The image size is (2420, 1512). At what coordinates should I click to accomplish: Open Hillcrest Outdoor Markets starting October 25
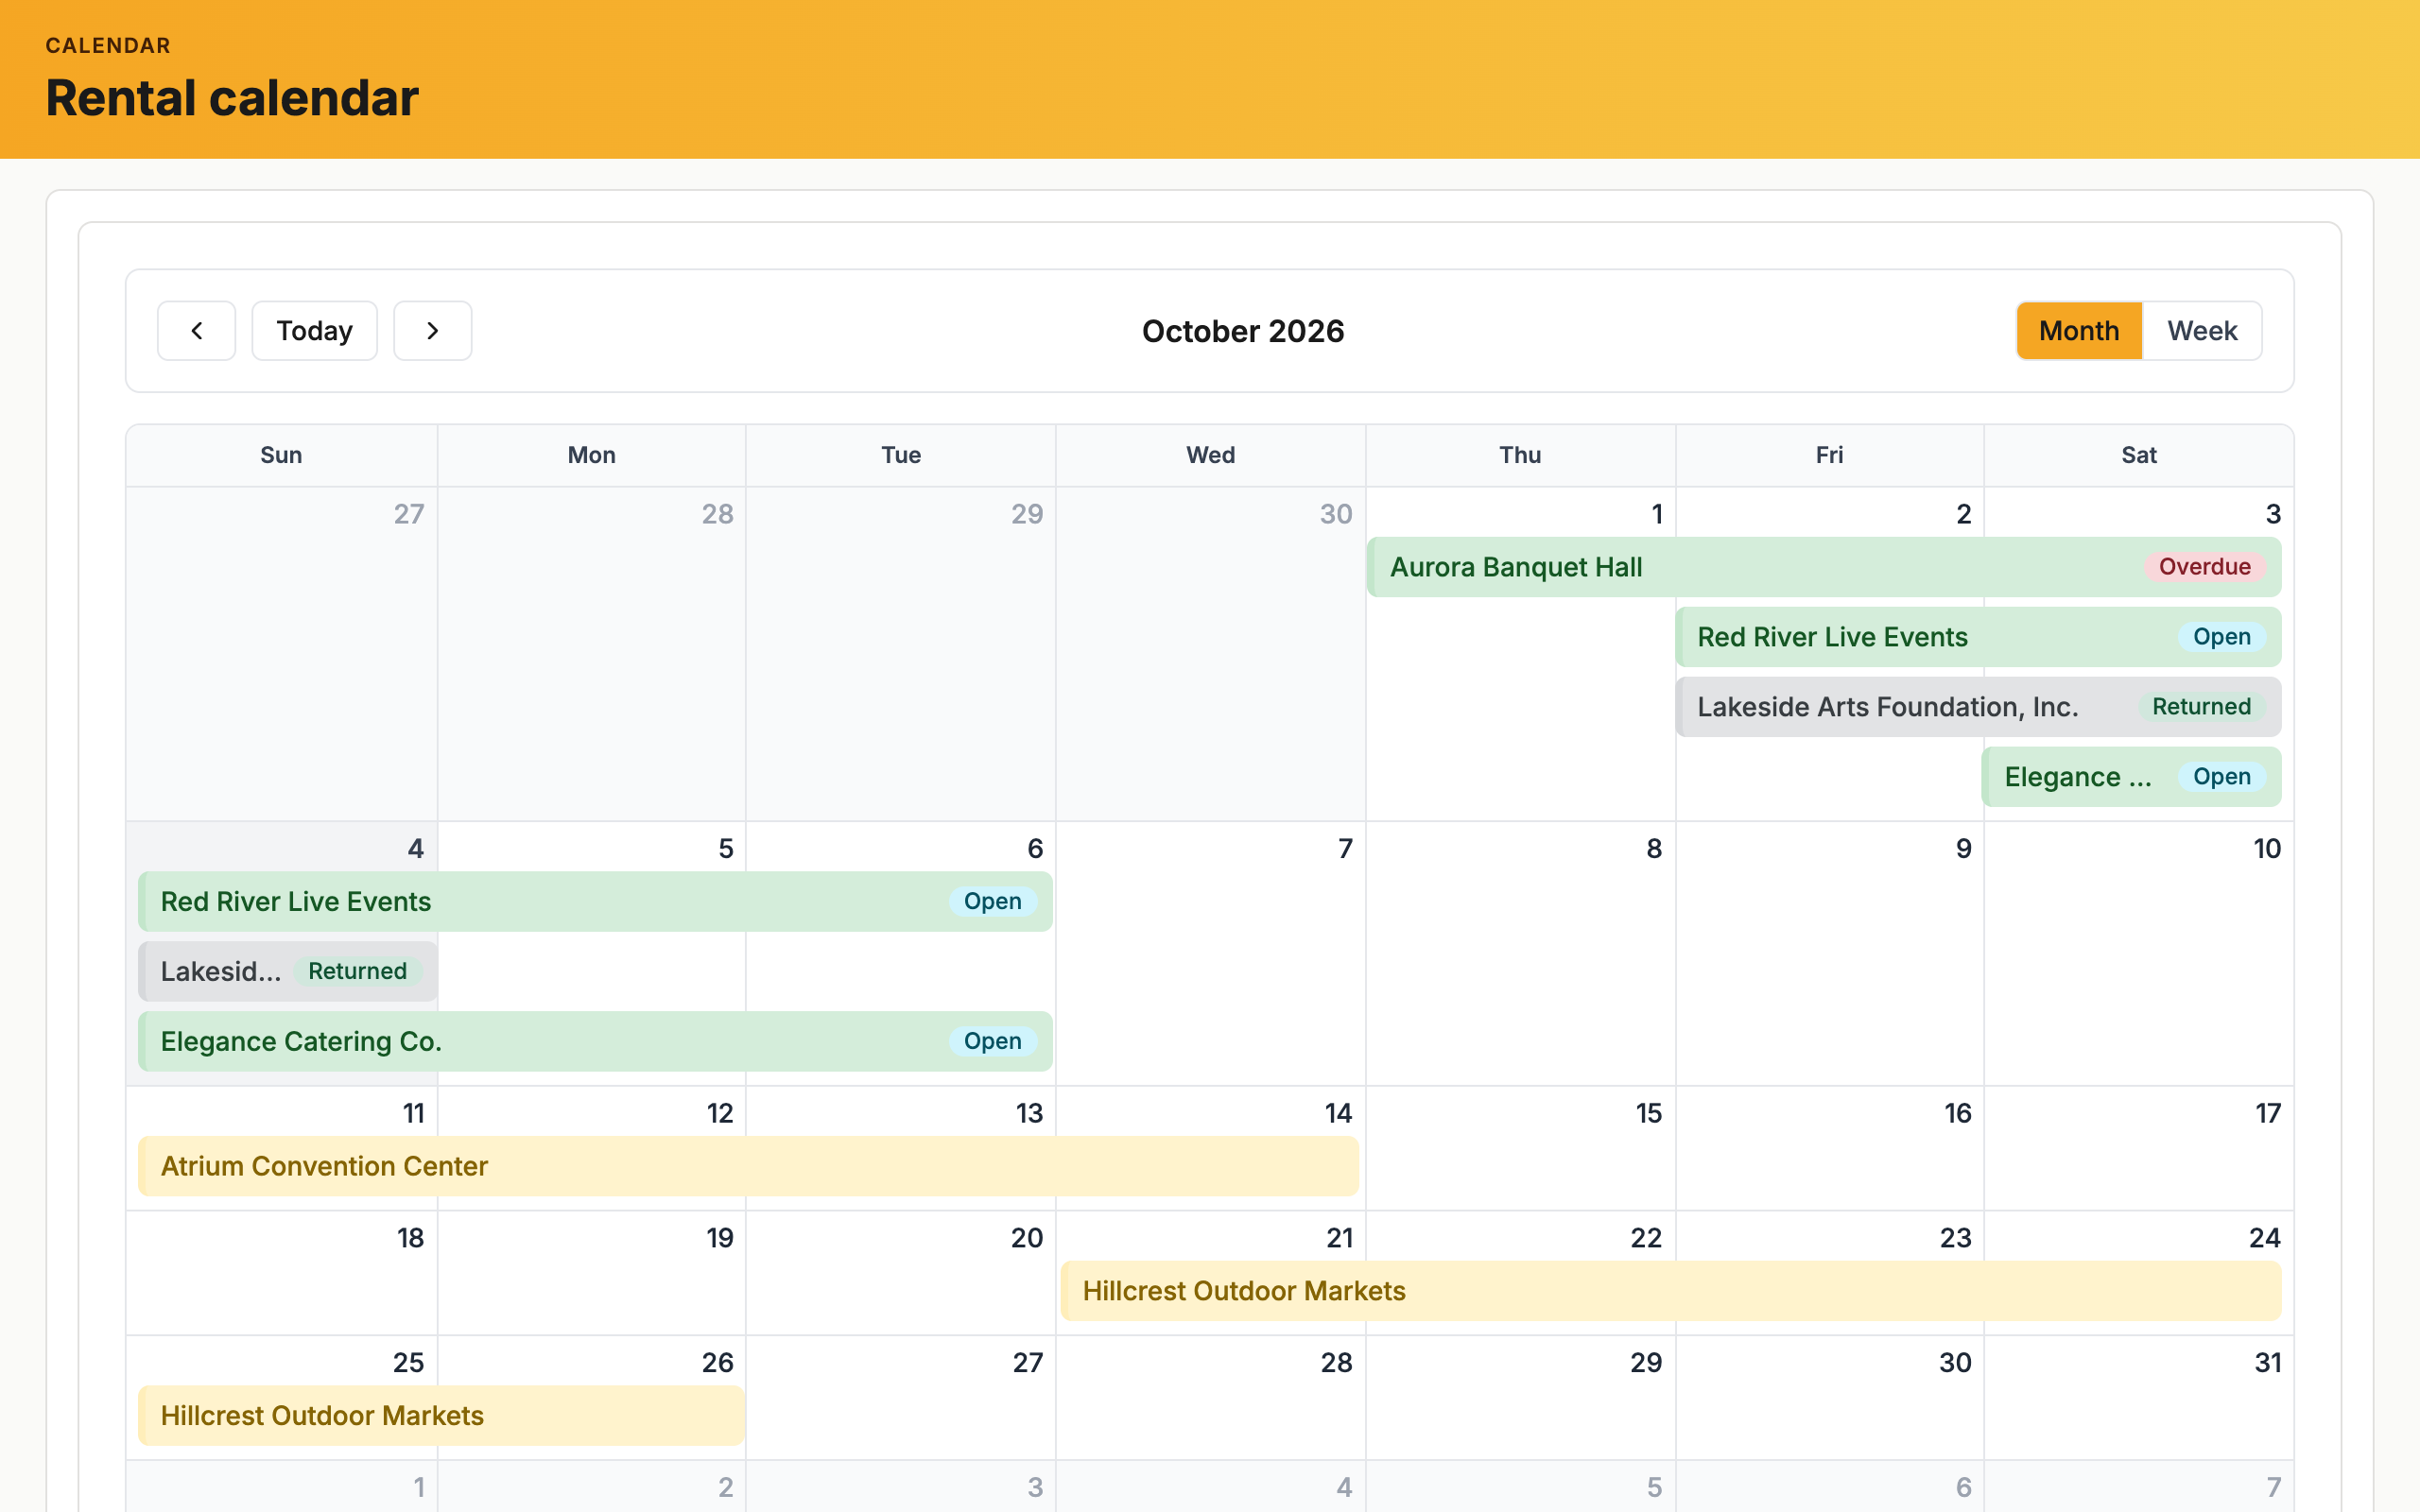point(441,1416)
